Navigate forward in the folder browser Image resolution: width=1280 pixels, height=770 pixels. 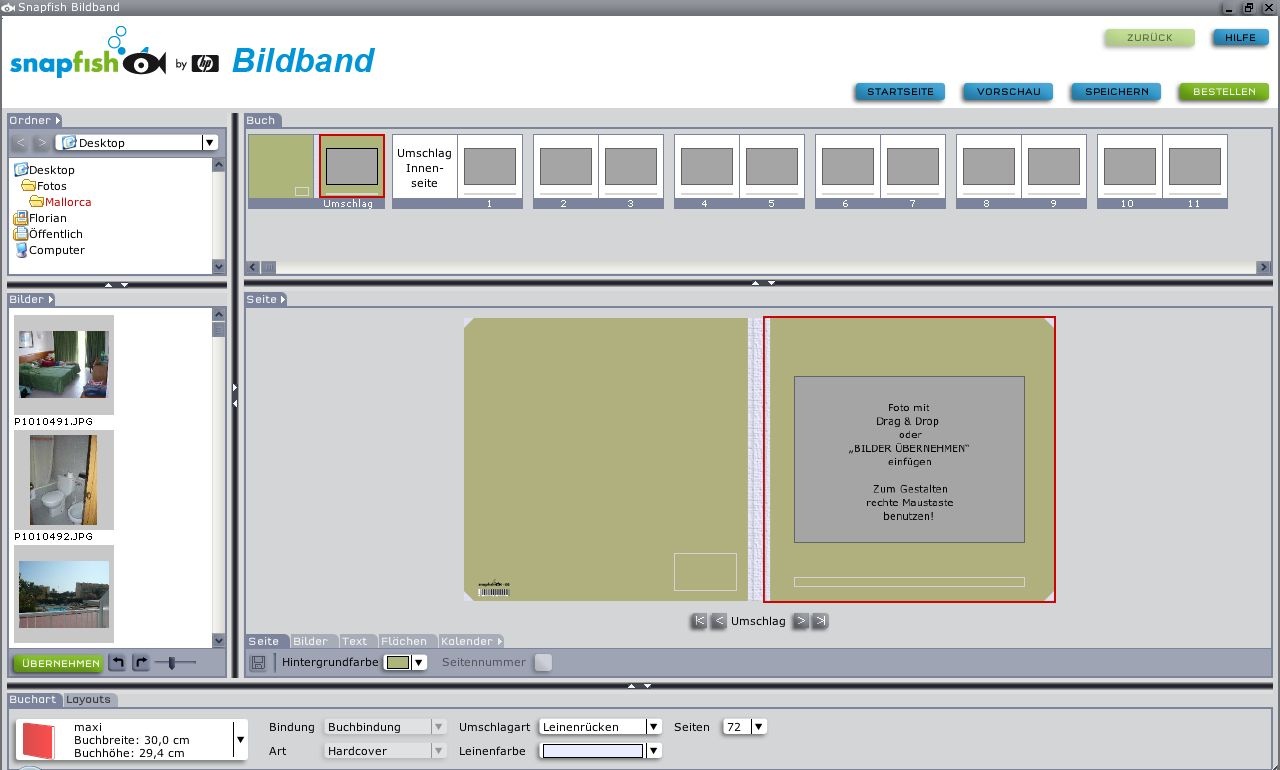41,143
